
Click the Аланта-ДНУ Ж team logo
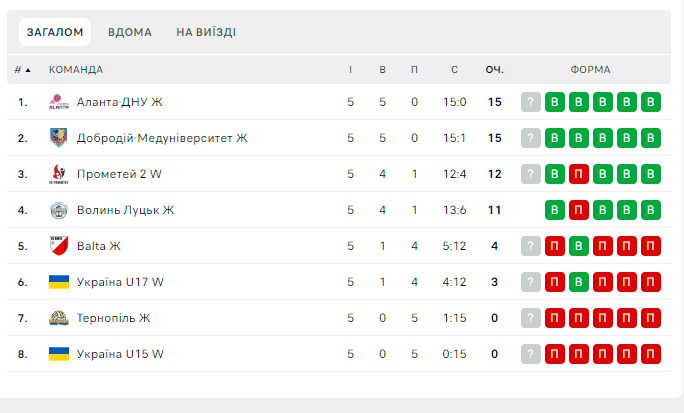point(58,102)
